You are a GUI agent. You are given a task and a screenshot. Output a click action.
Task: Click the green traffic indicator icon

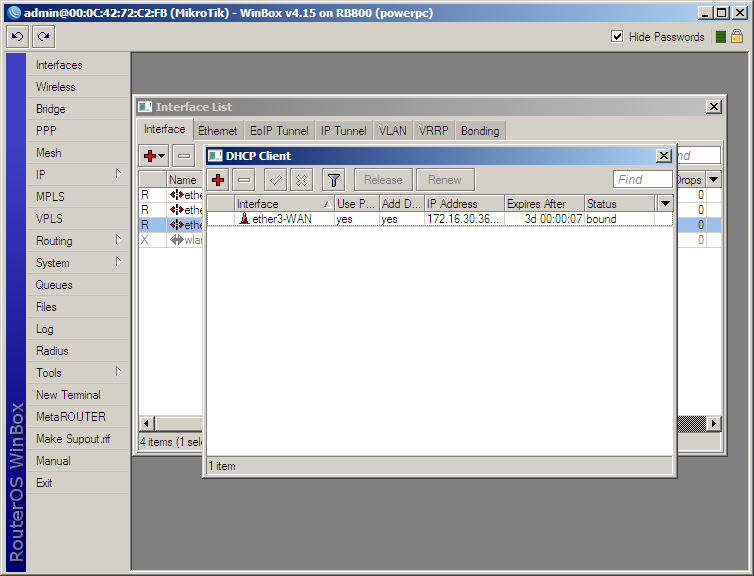(x=720, y=37)
